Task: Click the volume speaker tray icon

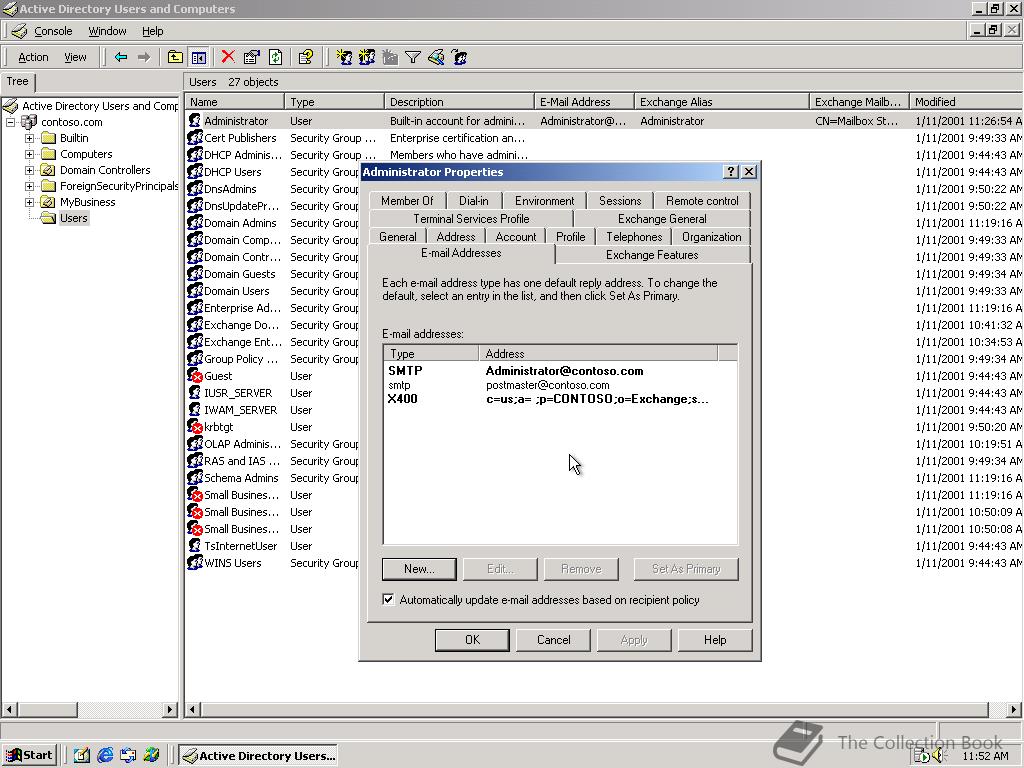Action: [x=938, y=756]
